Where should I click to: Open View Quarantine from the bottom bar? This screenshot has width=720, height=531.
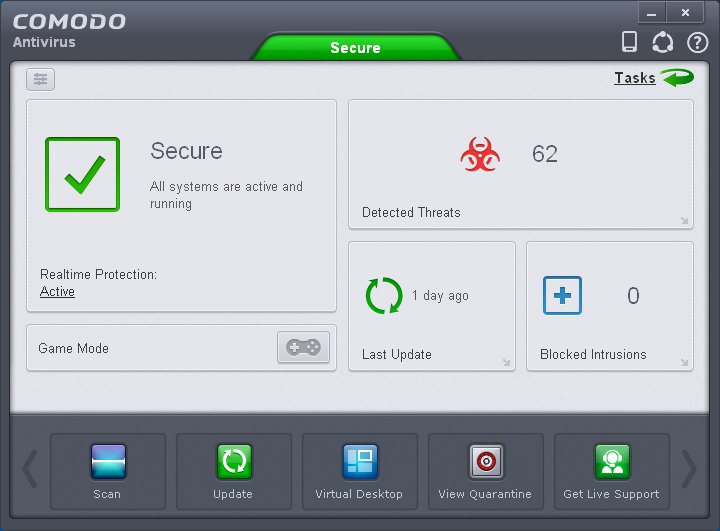486,463
